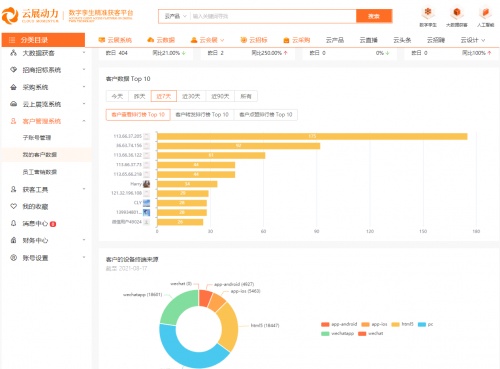
Task: Select the 近90天 time range
Action: click(220, 96)
